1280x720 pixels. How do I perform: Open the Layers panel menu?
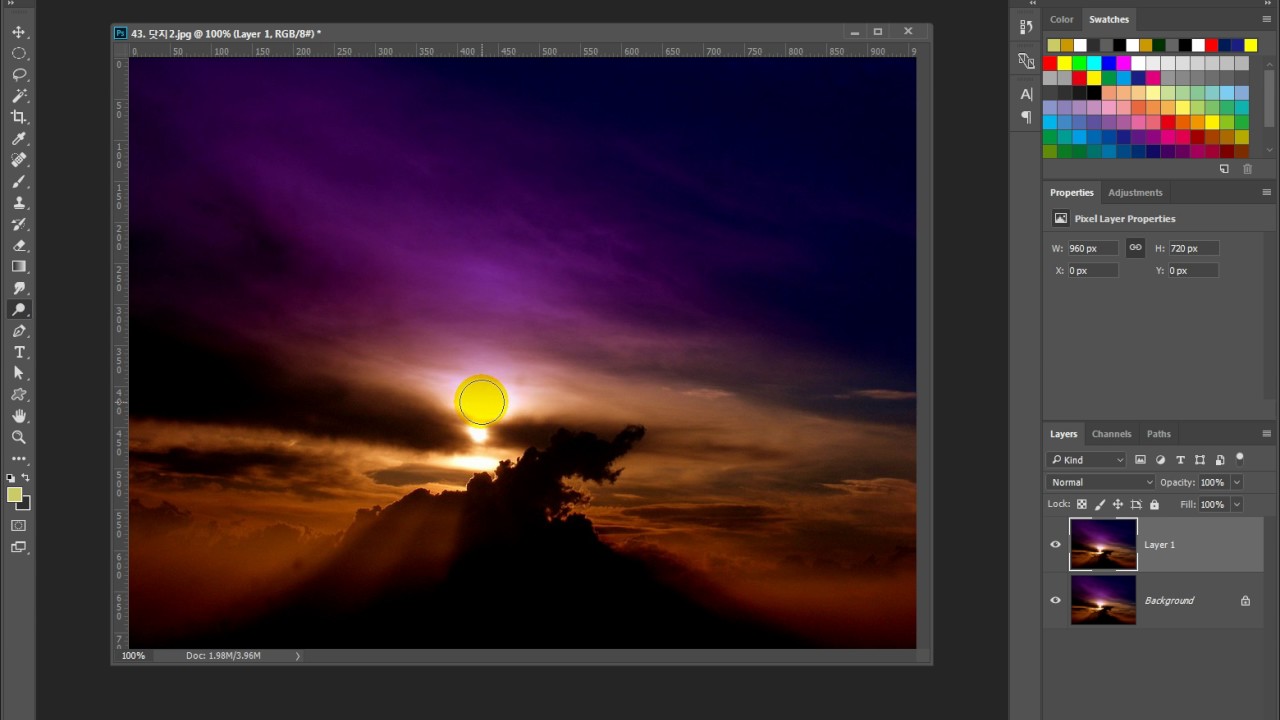pyautogui.click(x=1266, y=434)
